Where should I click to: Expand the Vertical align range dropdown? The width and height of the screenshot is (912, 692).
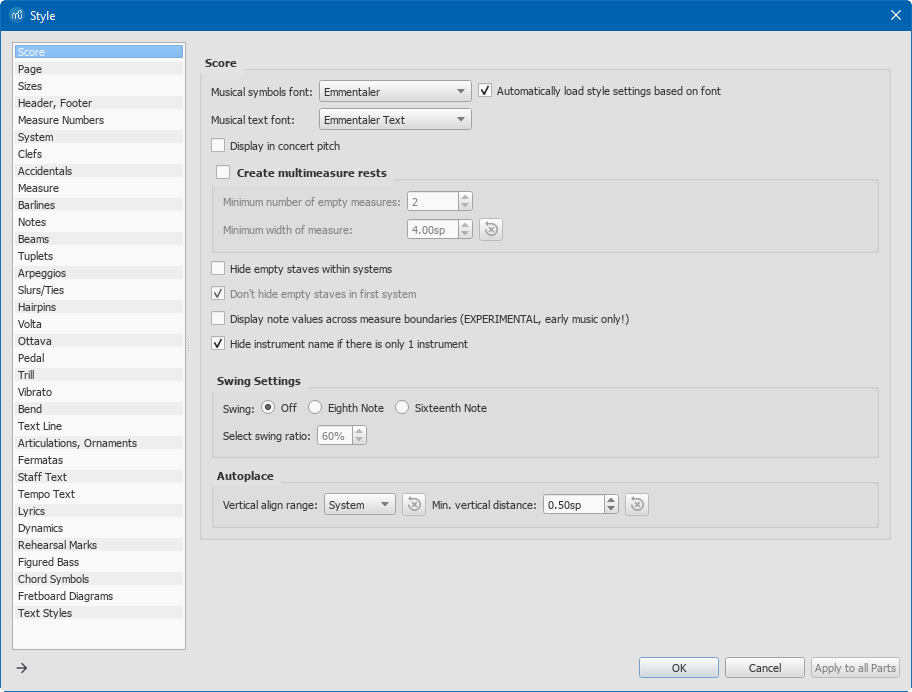coord(360,505)
